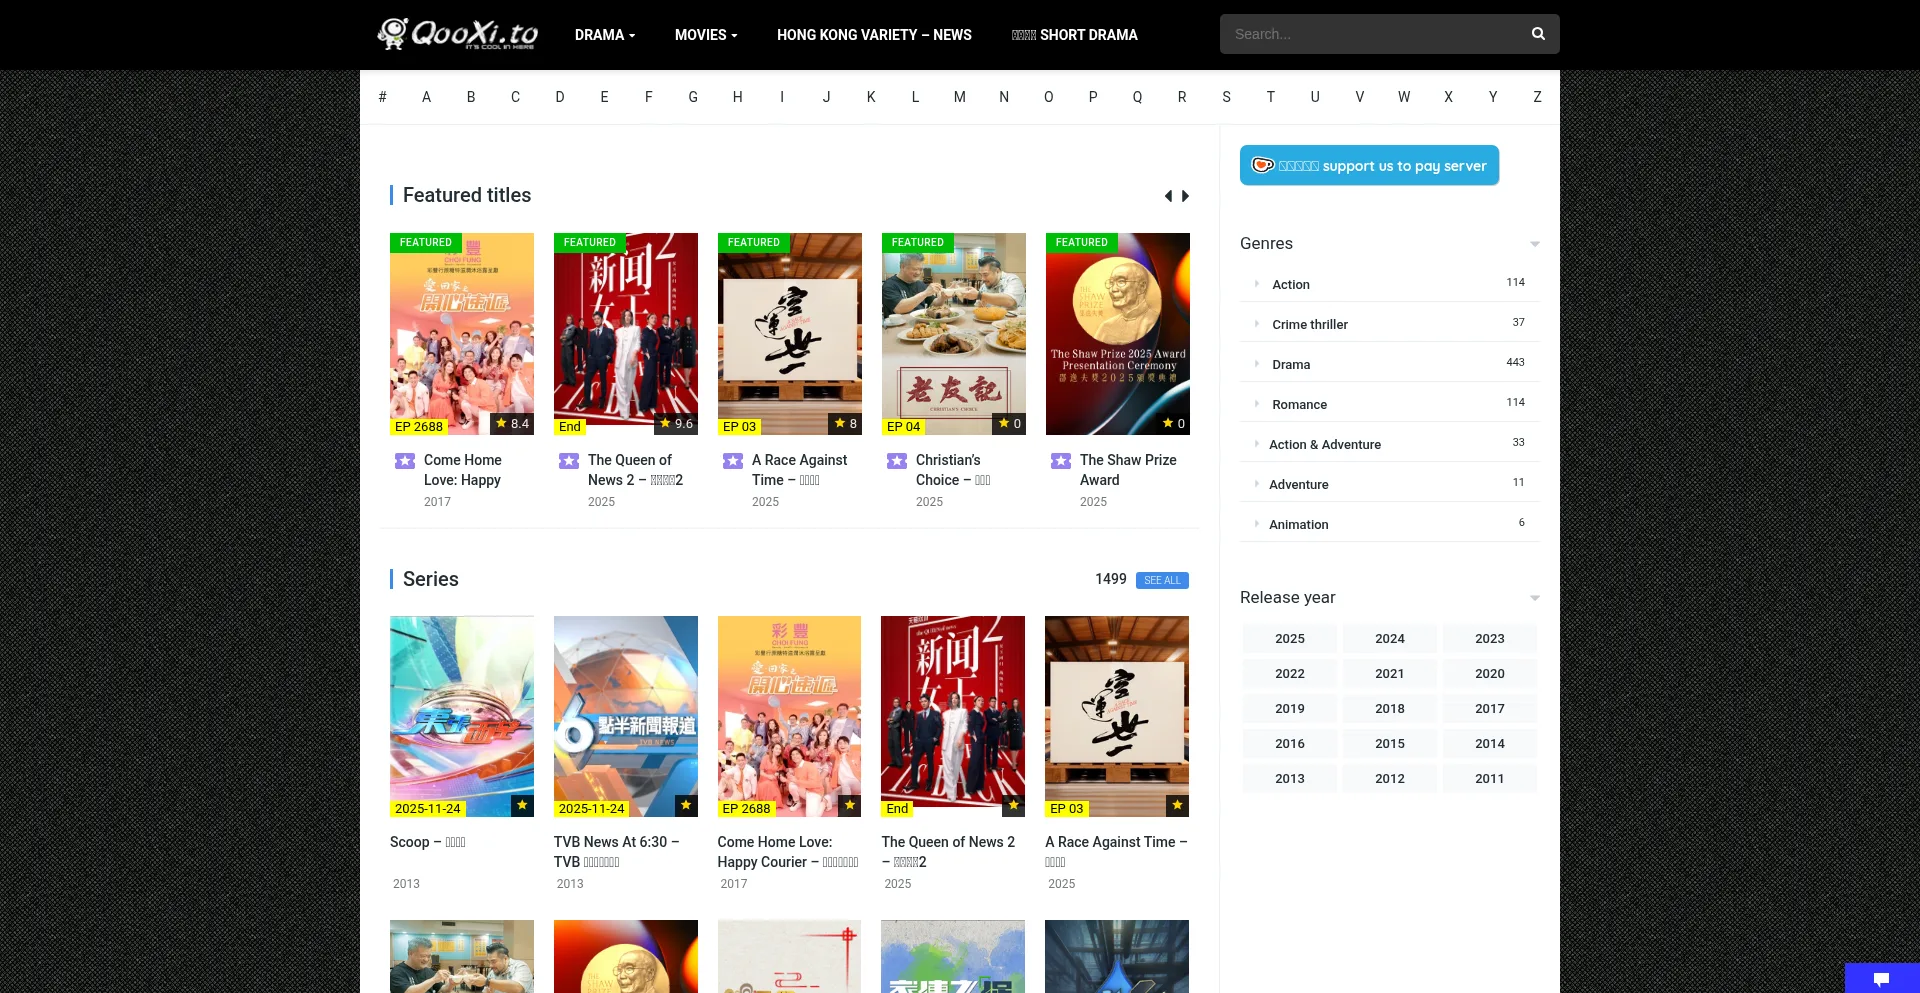This screenshot has height=993, width=1920.
Task: Filter by Crime thriller genre
Action: pos(1309,324)
